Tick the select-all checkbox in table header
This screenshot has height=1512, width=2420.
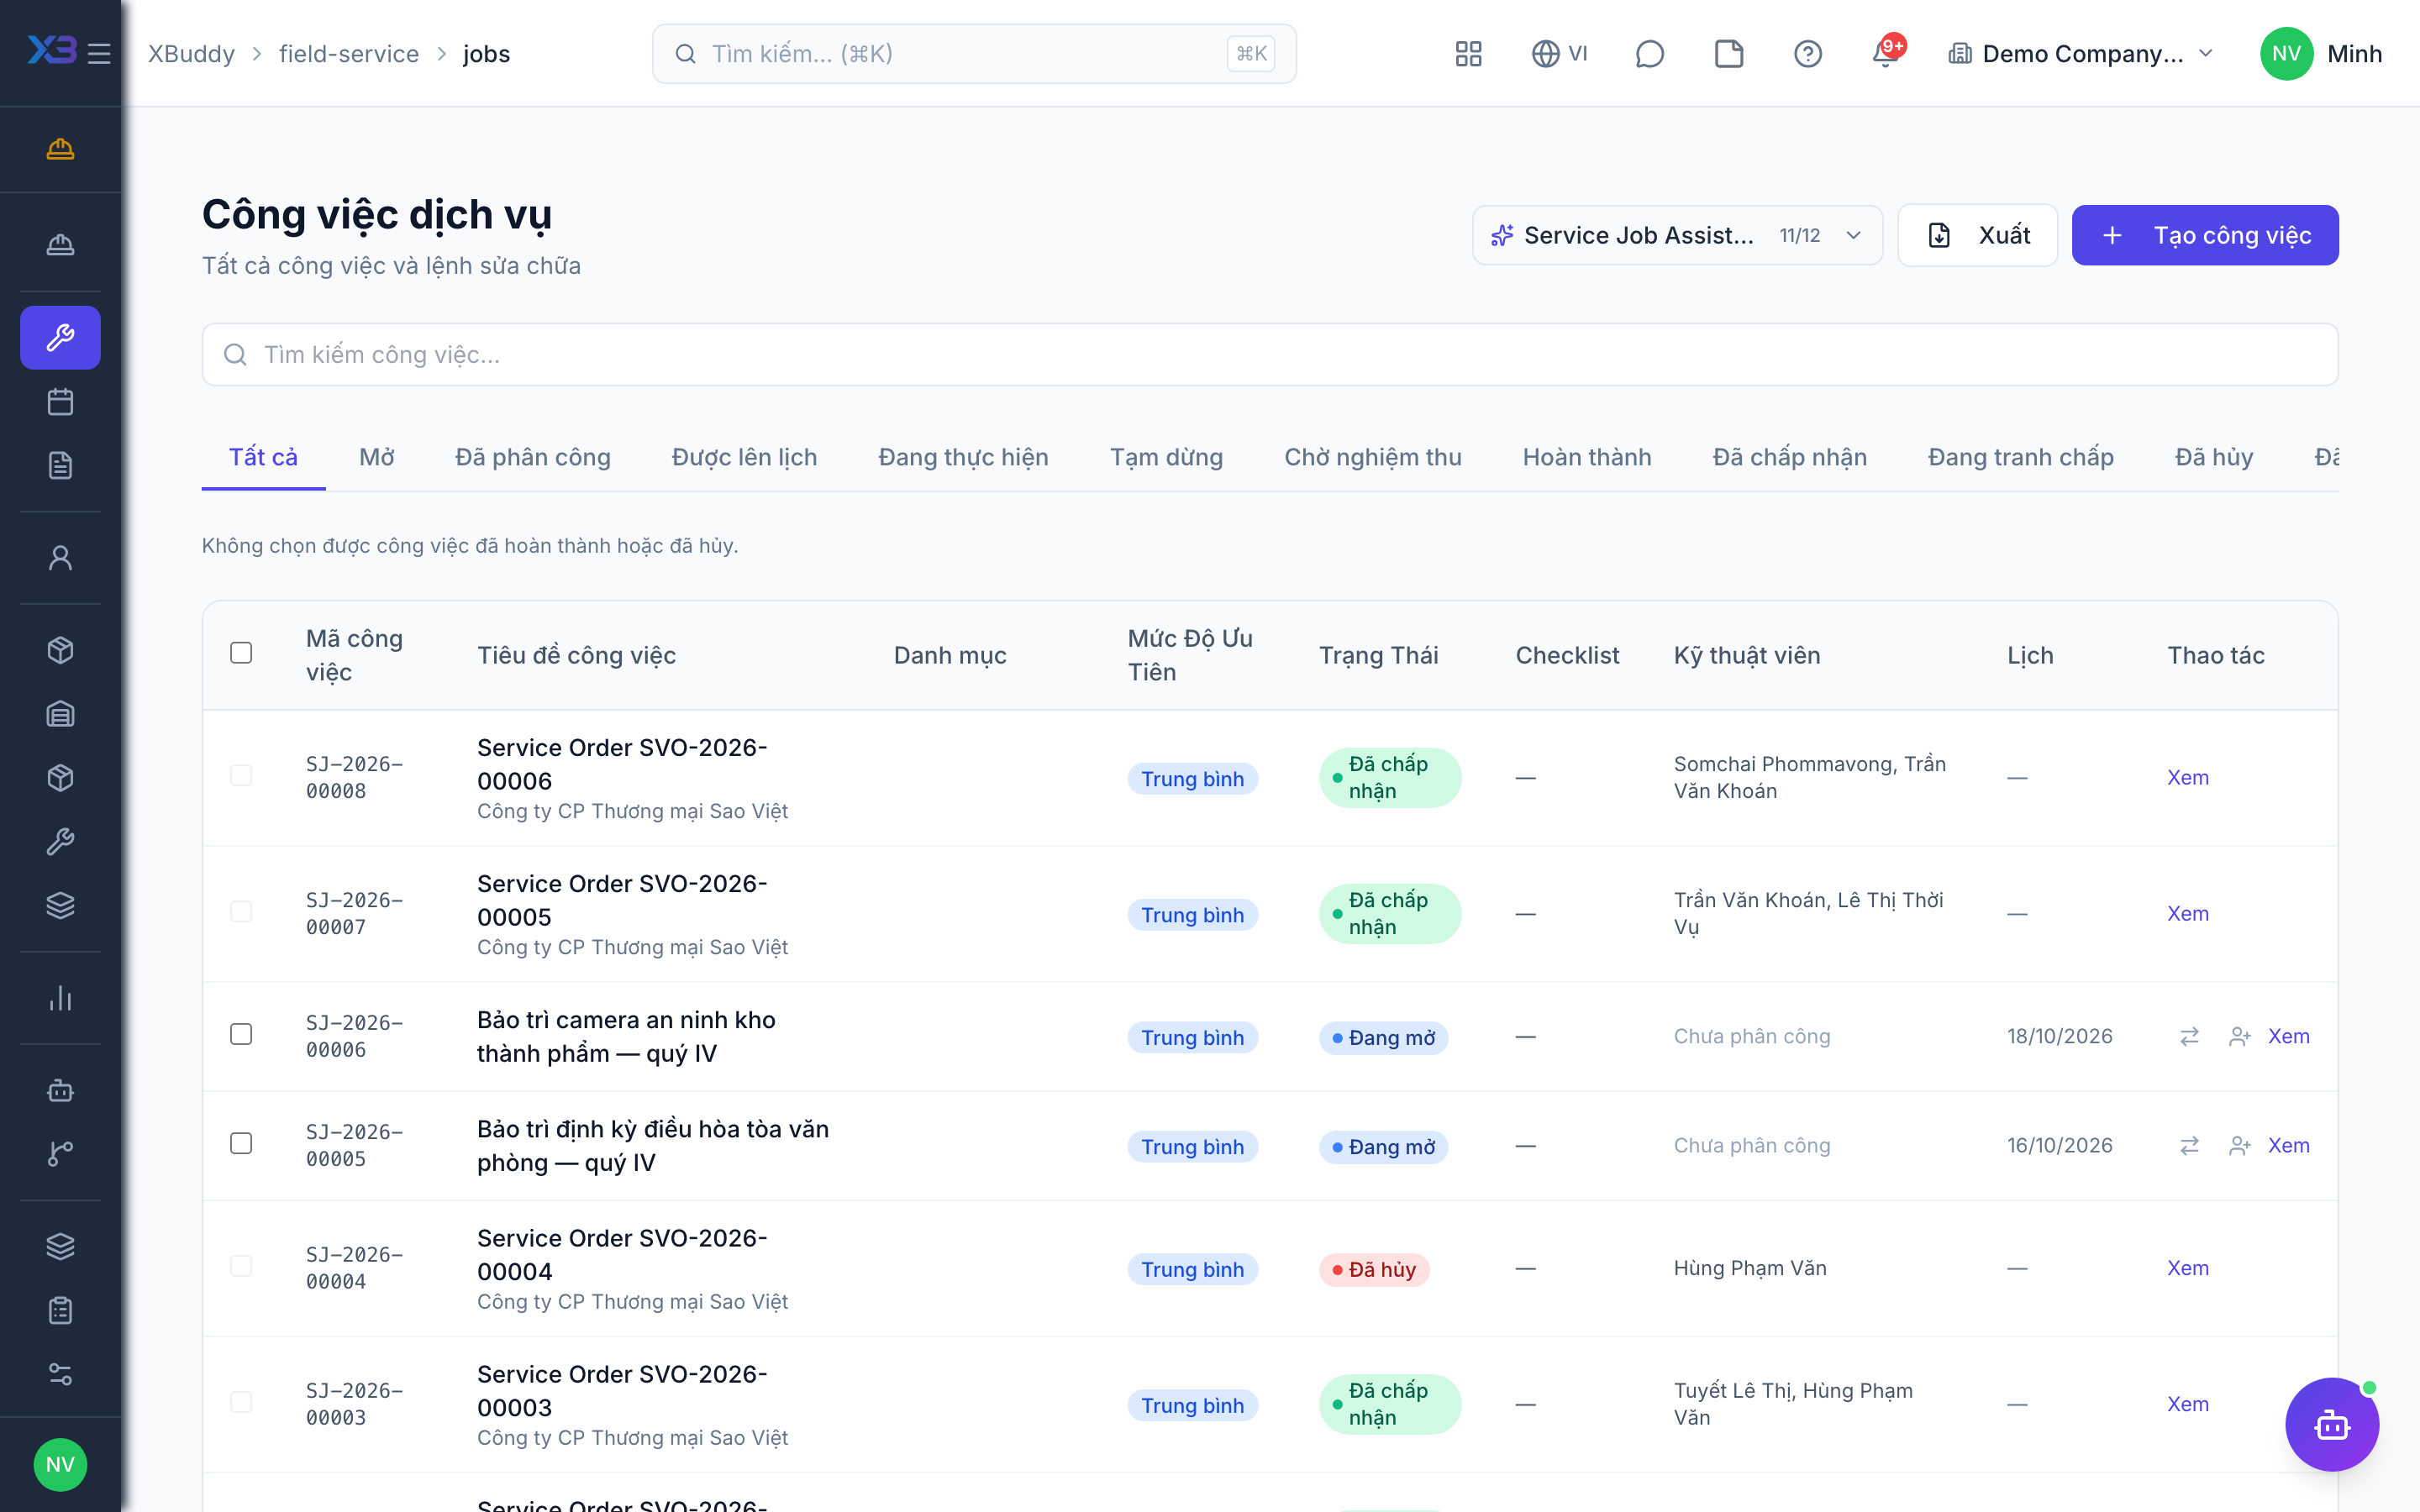(x=241, y=653)
